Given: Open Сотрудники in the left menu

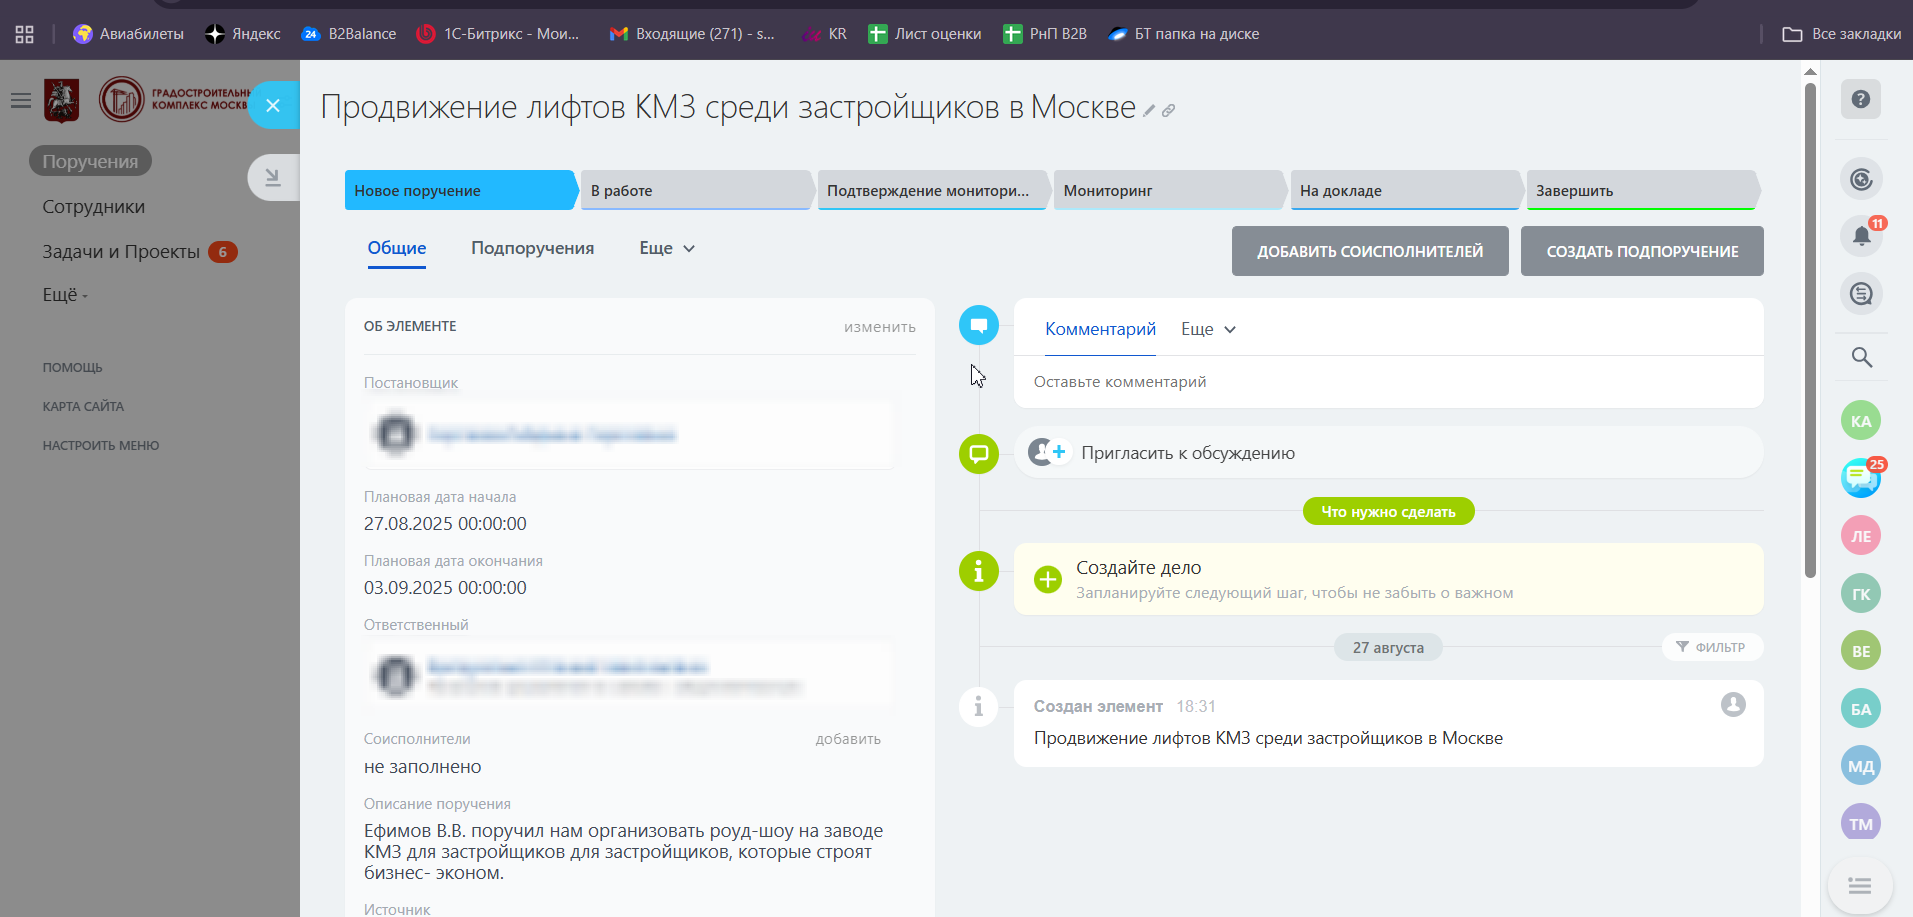Looking at the screenshot, I should (94, 207).
